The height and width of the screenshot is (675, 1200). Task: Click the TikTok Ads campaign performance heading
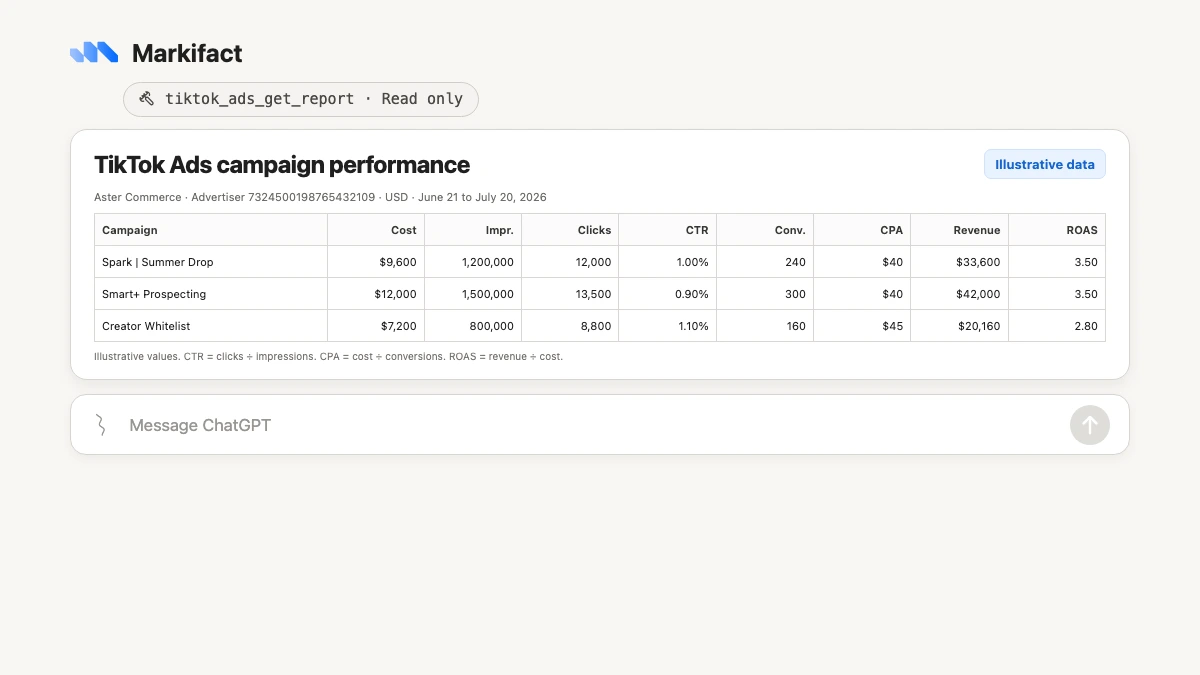pyautogui.click(x=282, y=165)
